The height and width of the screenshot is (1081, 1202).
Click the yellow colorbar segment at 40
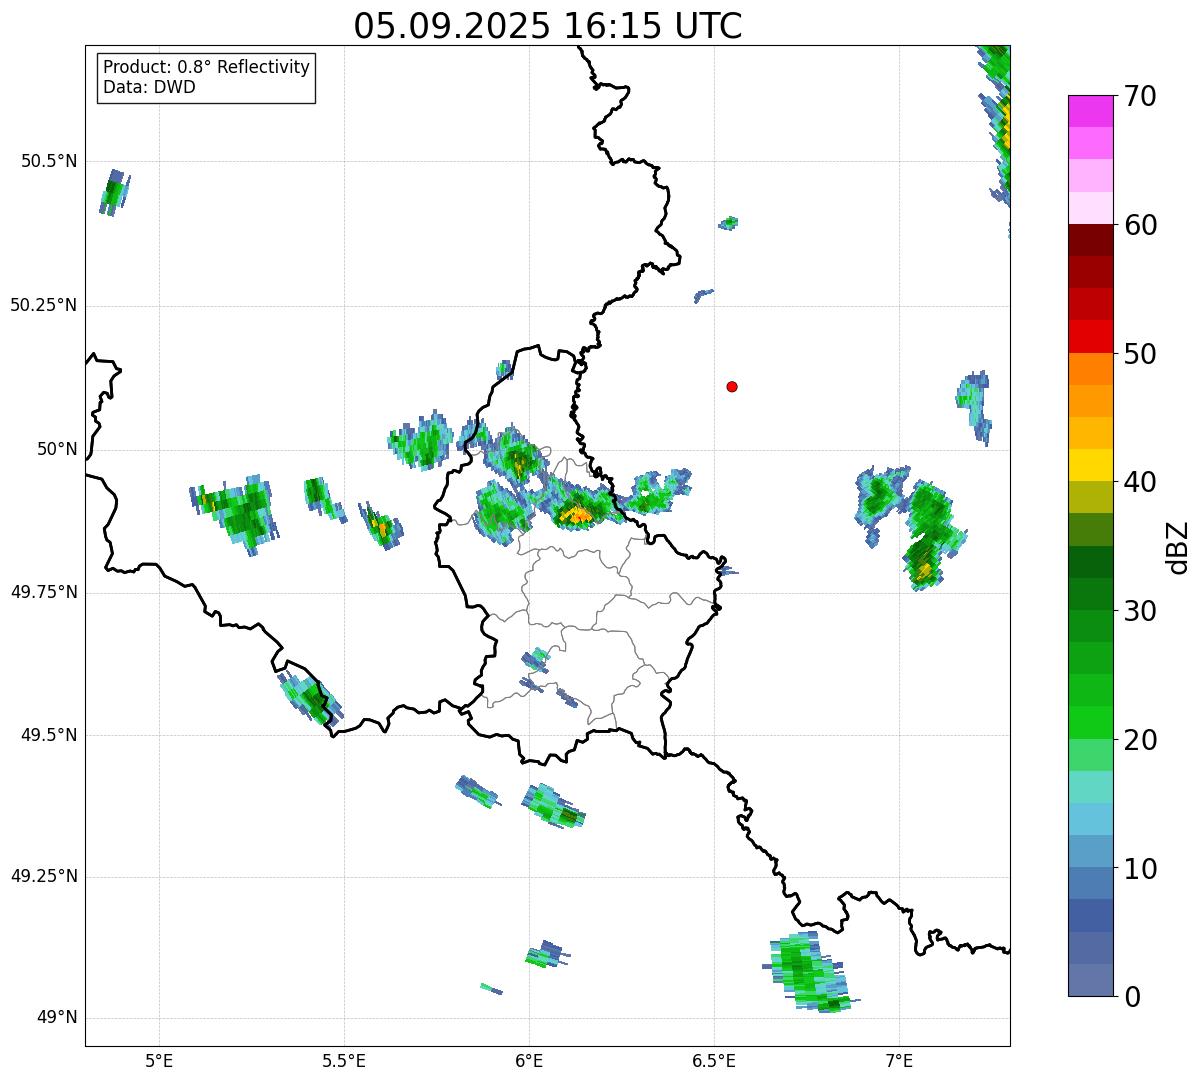tap(1090, 466)
